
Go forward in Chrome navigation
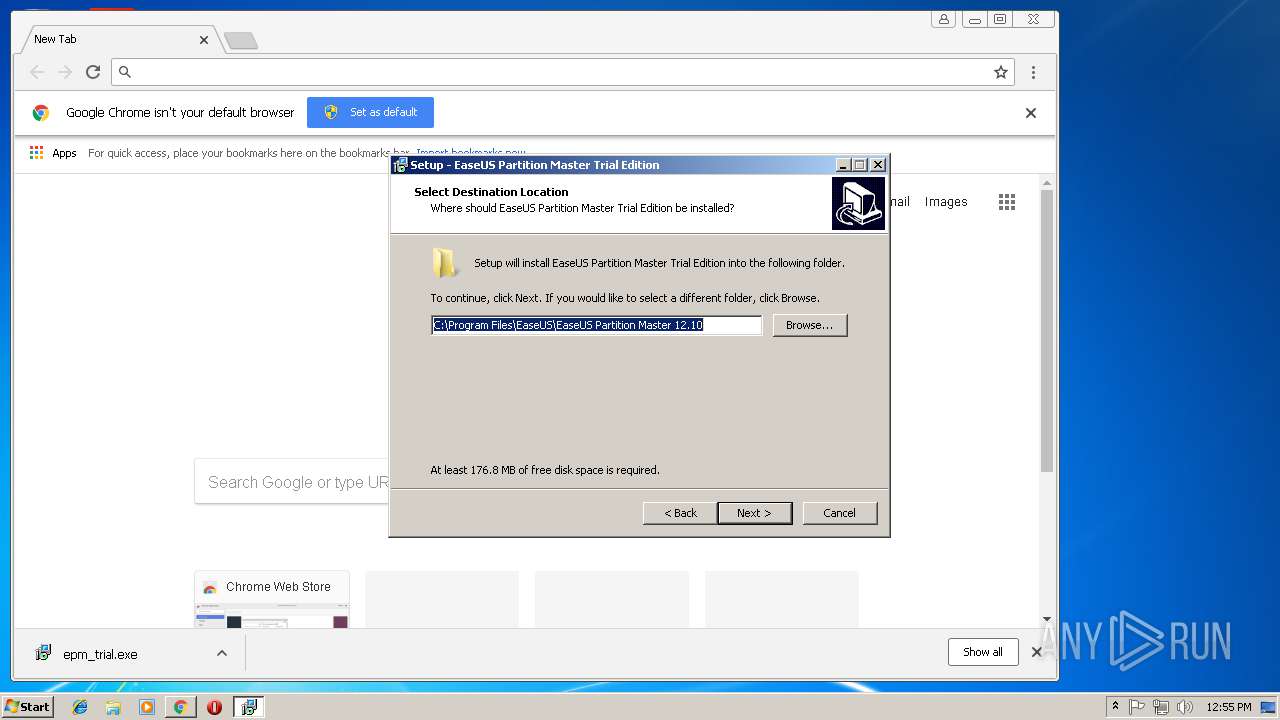tap(65, 72)
